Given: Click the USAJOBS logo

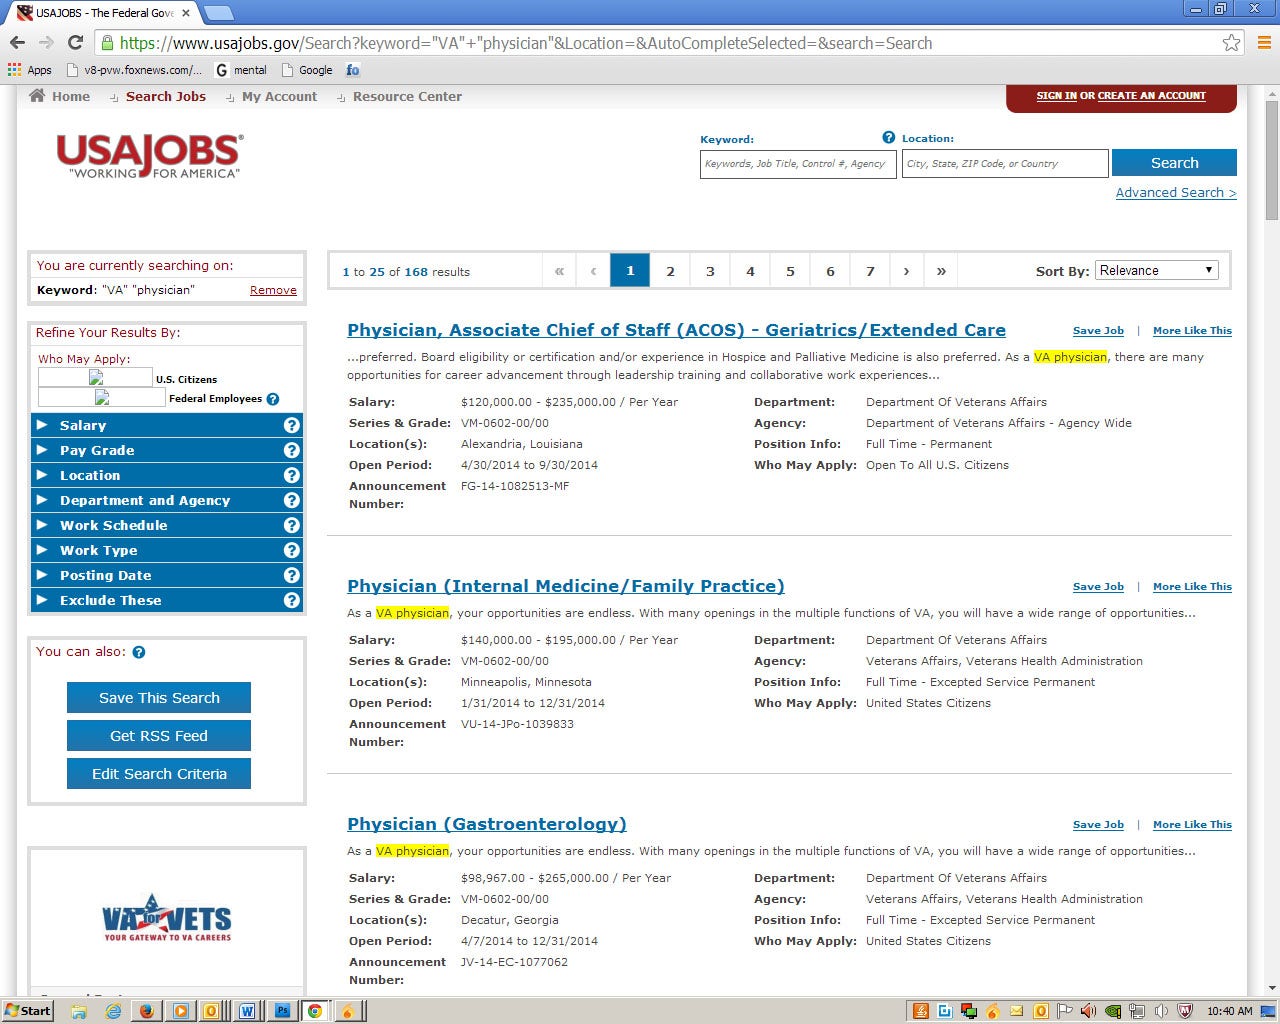Looking at the screenshot, I should tap(149, 156).
